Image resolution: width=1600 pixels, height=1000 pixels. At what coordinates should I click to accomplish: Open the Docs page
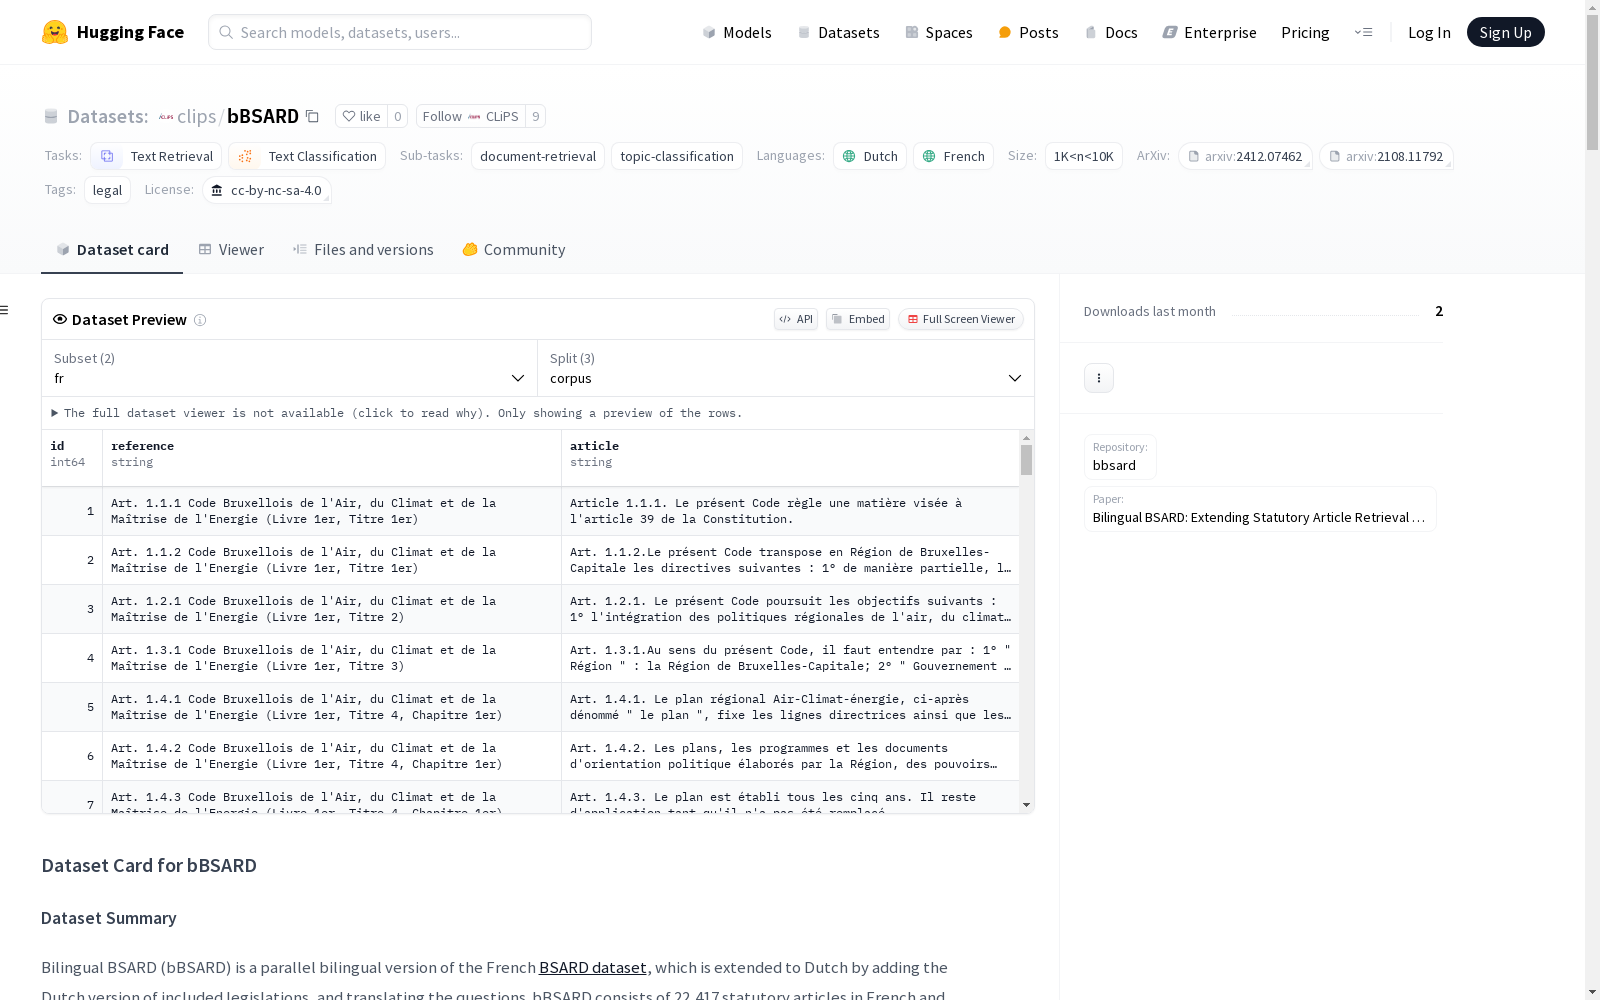(x=1111, y=32)
